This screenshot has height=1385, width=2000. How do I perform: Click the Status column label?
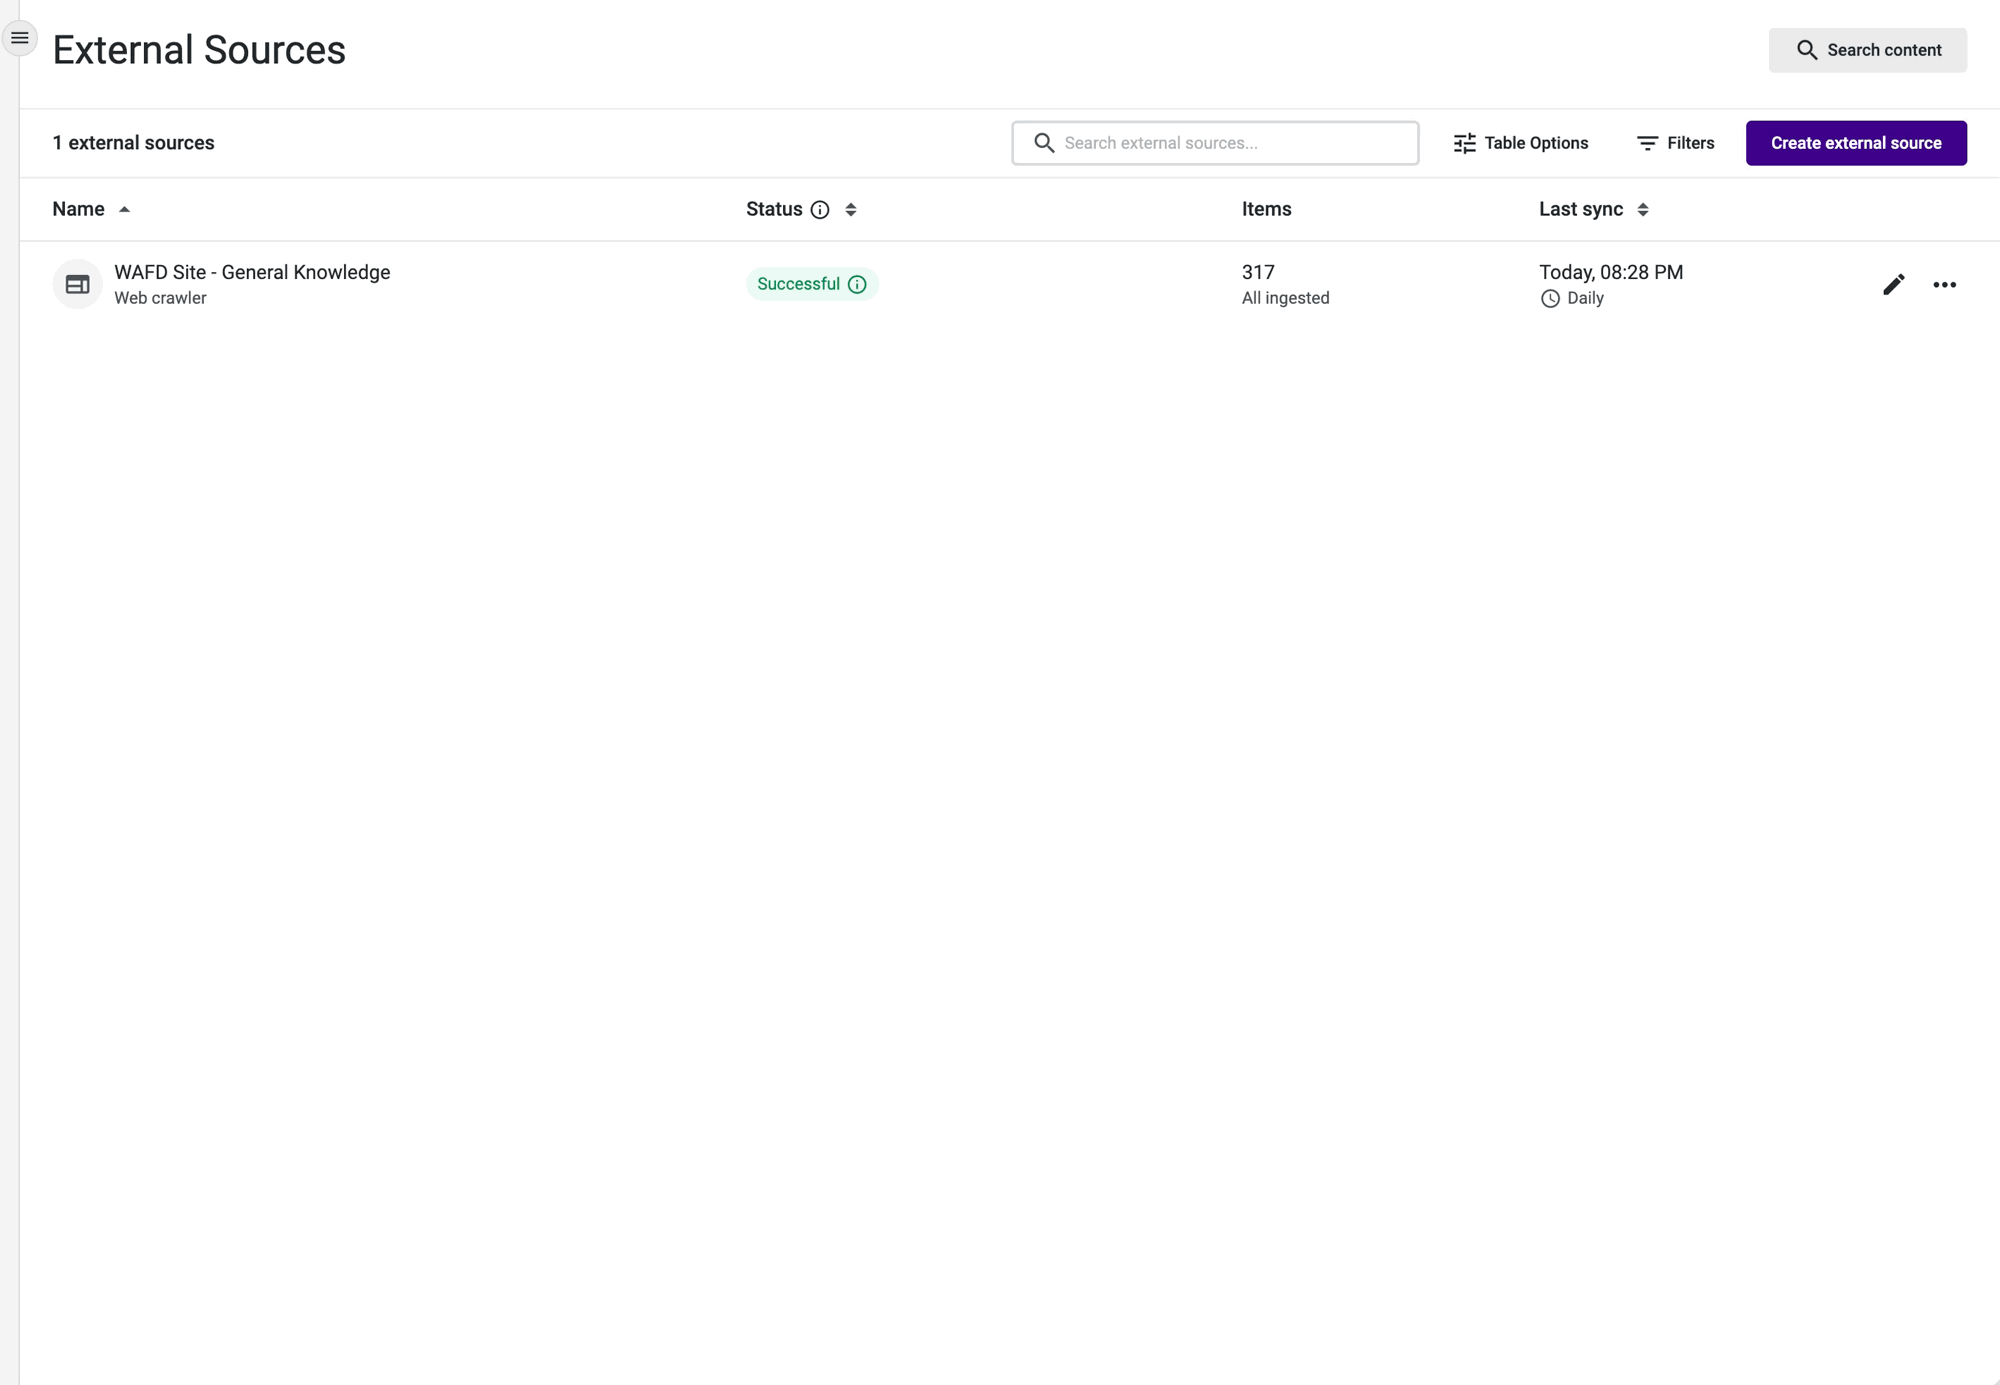coord(774,209)
